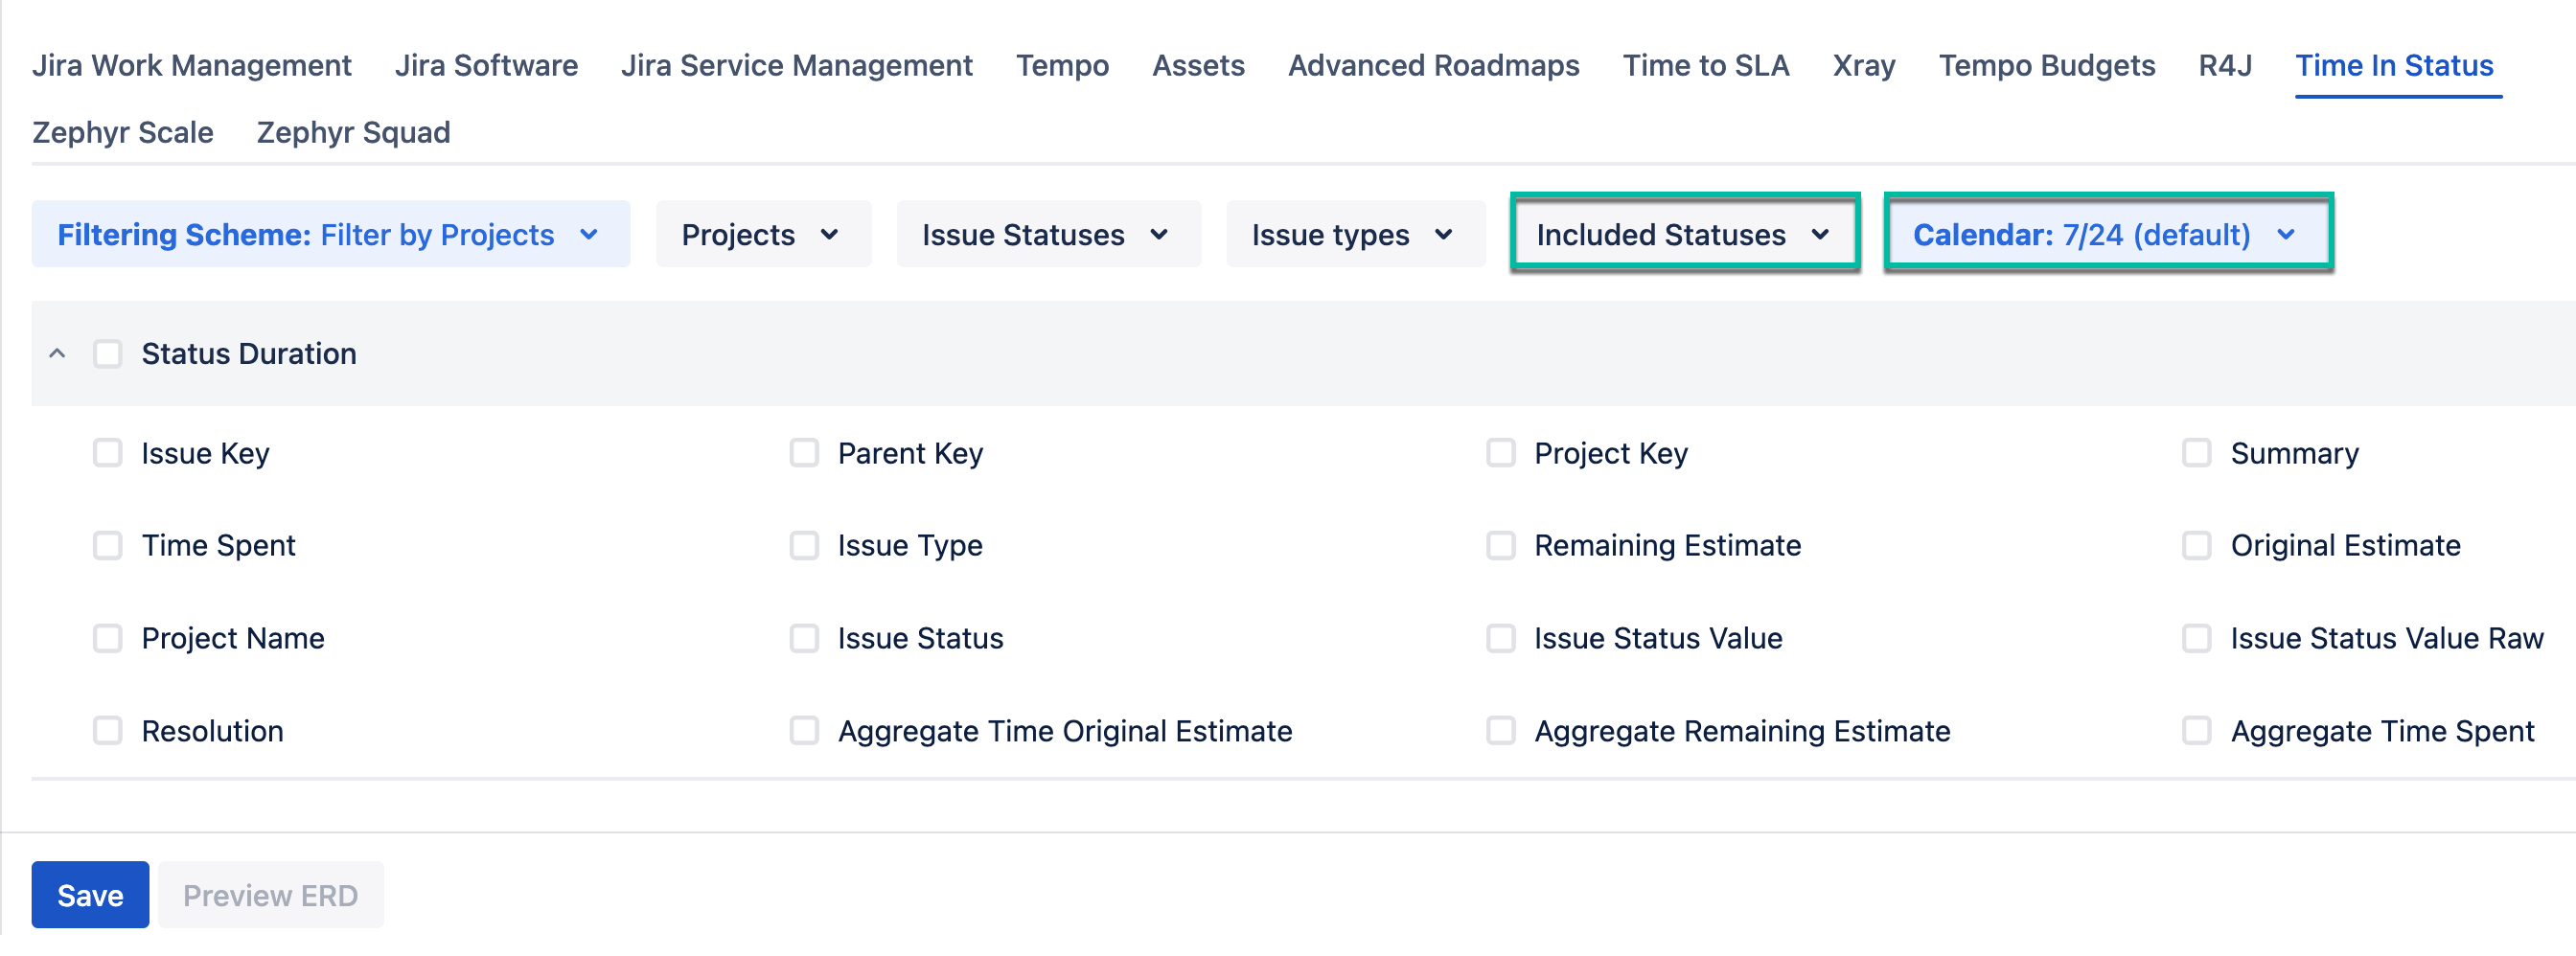The height and width of the screenshot is (956, 2576).
Task: Enable the Time Spent checkbox
Action: click(107, 545)
